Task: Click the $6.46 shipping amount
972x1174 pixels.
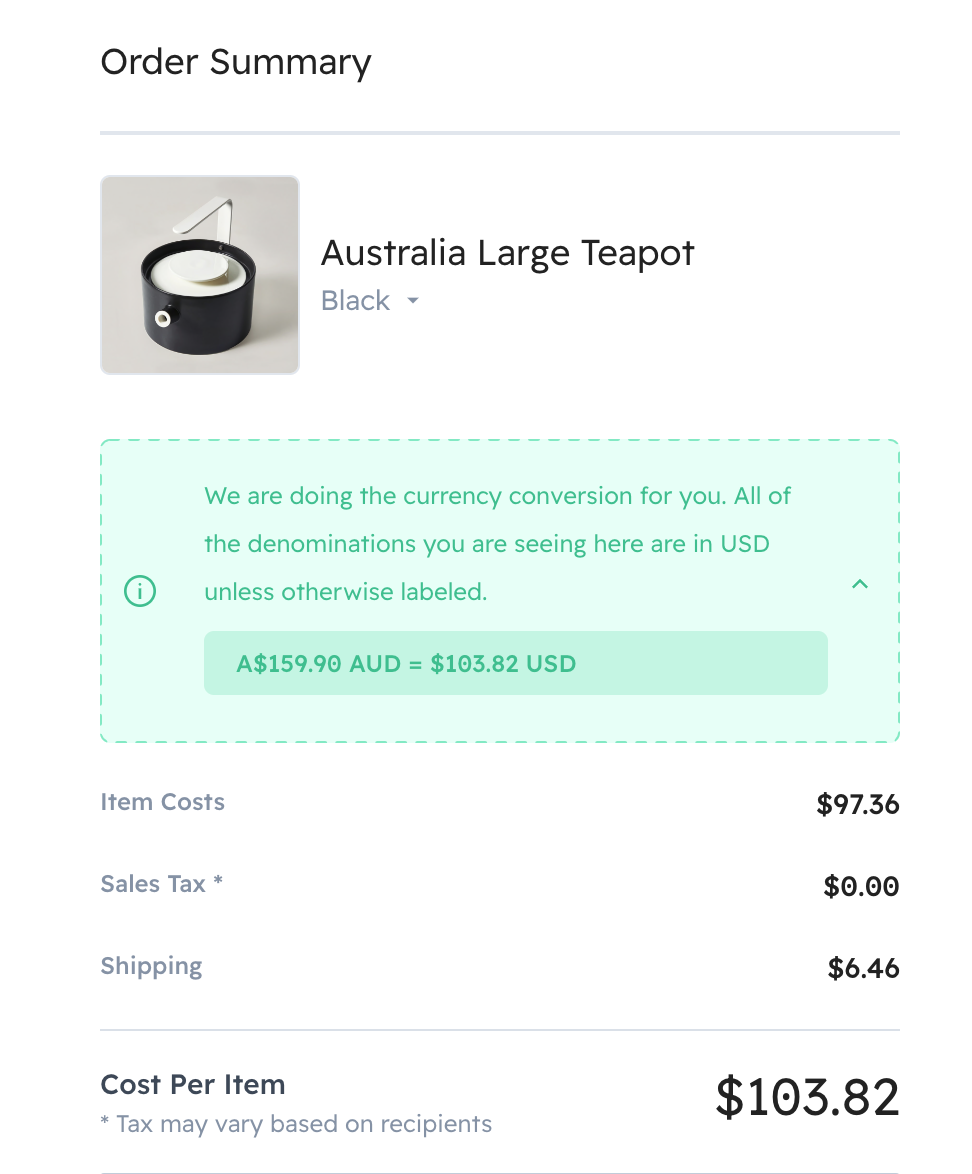Action: (863, 968)
